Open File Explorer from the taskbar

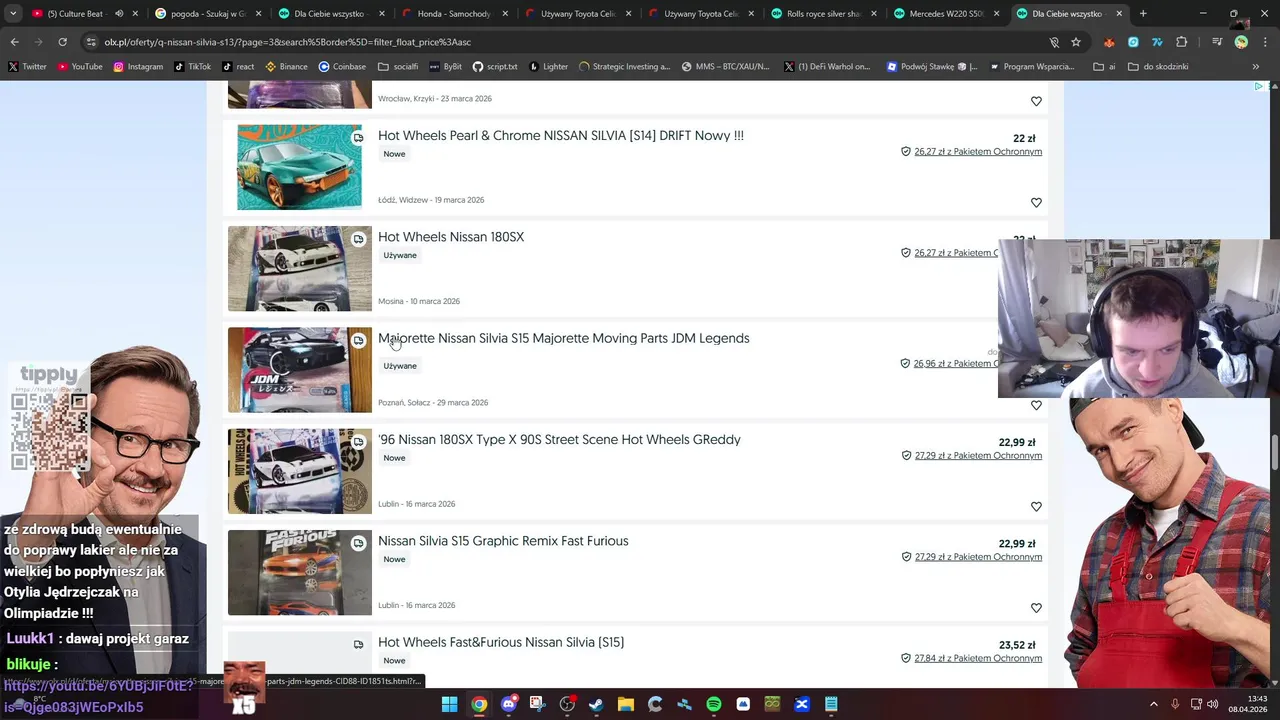pyautogui.click(x=625, y=704)
